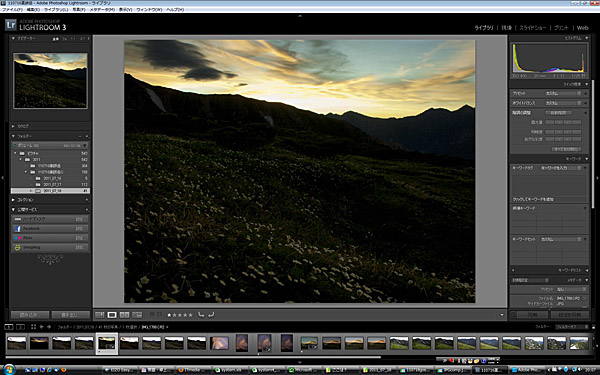The height and width of the screenshot is (375, 600).
Task: Toggle flag as pick icon in toolbar
Action: tap(152, 315)
